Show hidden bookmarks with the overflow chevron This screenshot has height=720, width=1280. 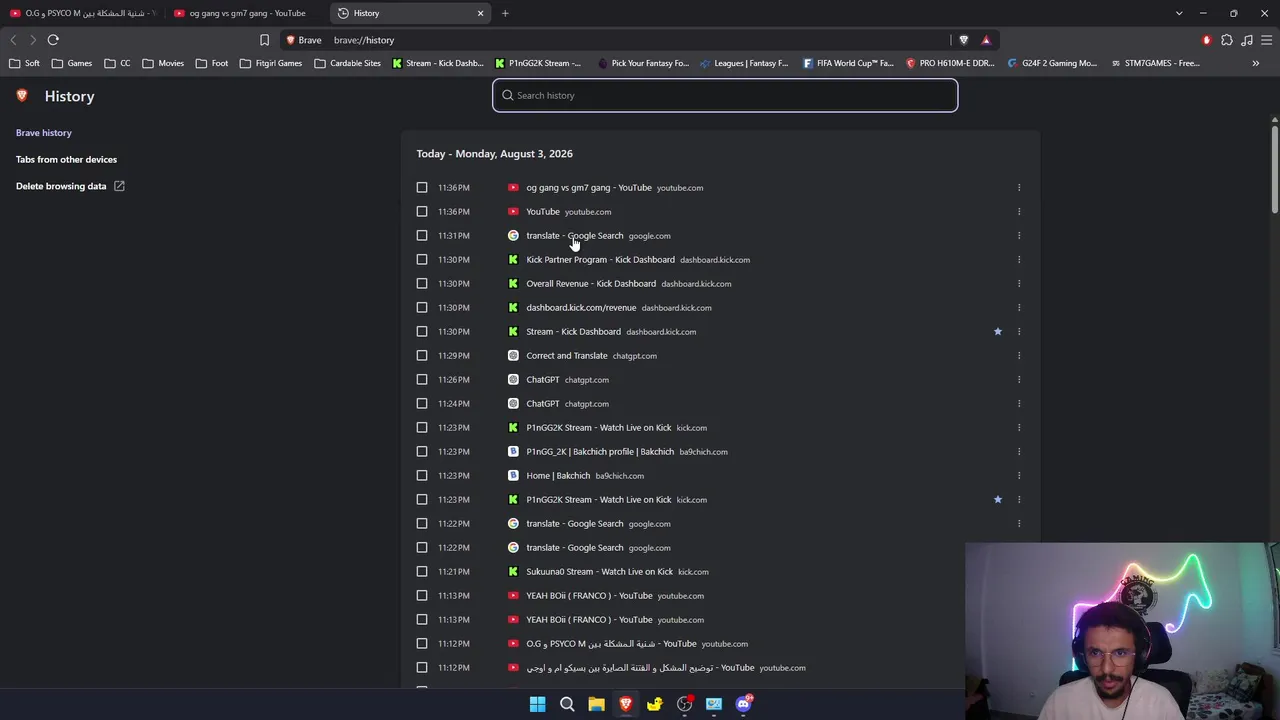coord(1256,63)
